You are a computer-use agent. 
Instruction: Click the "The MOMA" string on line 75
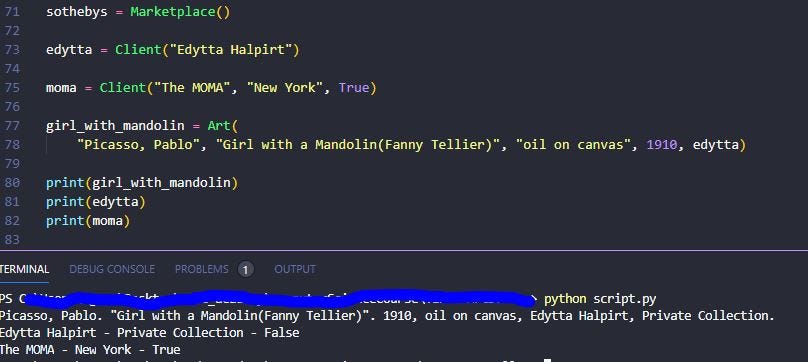coord(192,88)
